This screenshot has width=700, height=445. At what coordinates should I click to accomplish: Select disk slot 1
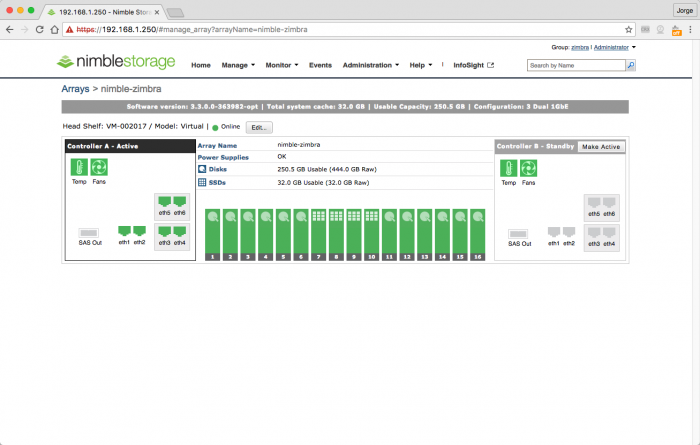click(212, 234)
